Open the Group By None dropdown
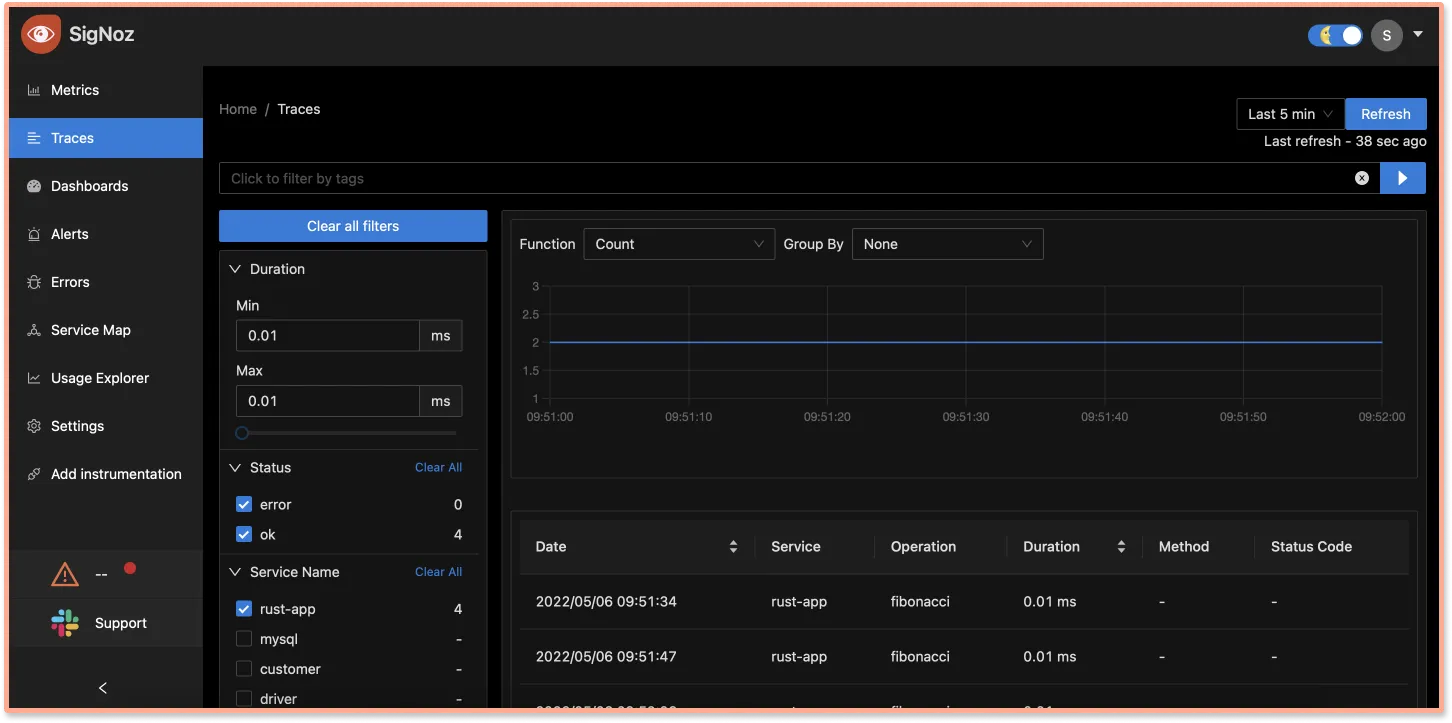The width and height of the screenshot is (1452, 723). [x=947, y=244]
